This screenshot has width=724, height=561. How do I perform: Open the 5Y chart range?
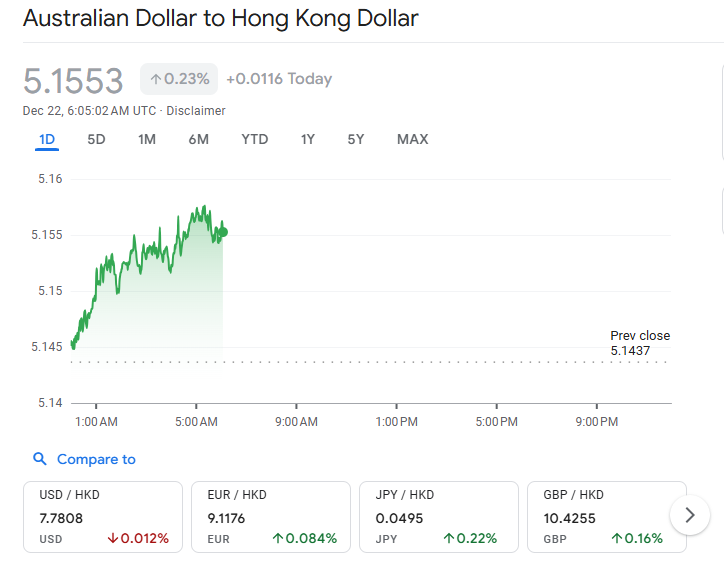point(356,139)
